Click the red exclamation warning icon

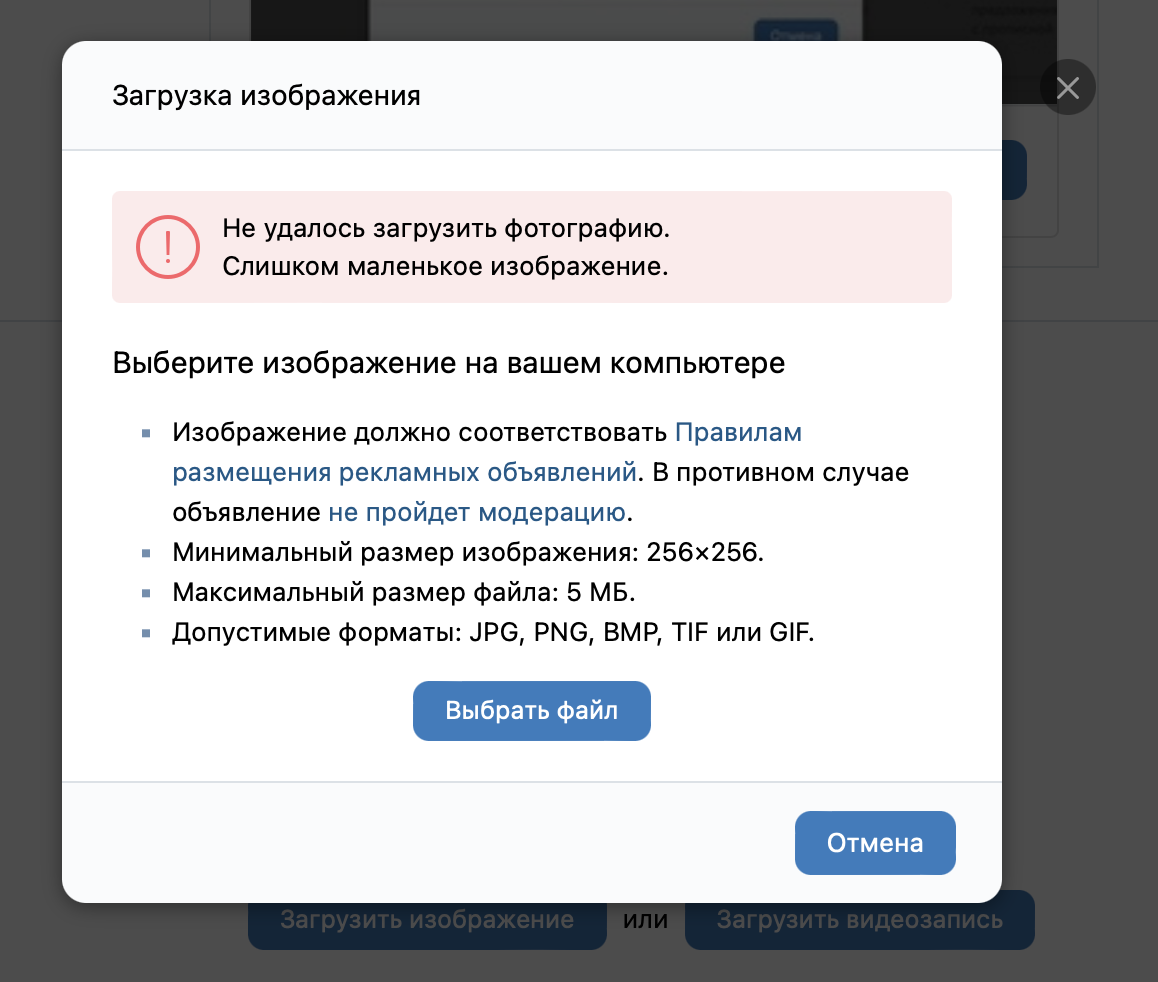168,247
